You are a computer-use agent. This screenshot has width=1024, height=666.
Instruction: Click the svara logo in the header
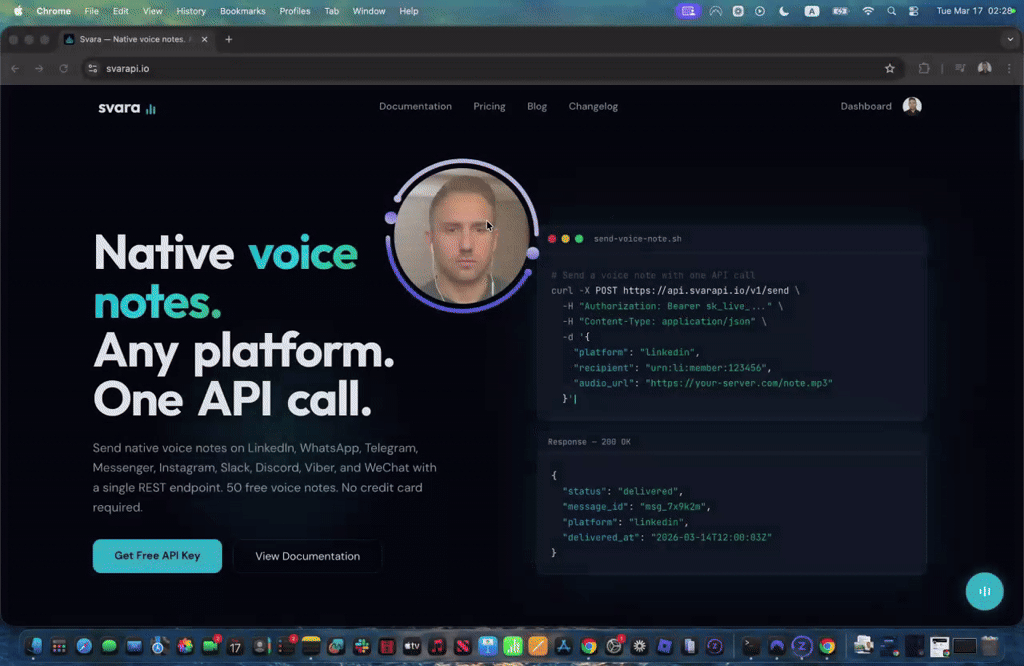(x=127, y=108)
